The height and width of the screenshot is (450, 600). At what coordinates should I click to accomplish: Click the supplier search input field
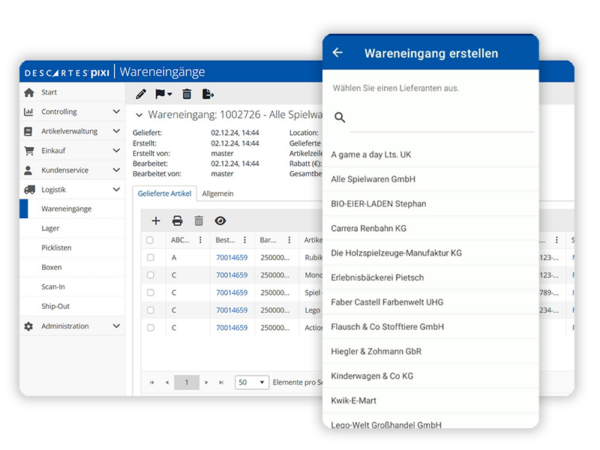(440, 118)
